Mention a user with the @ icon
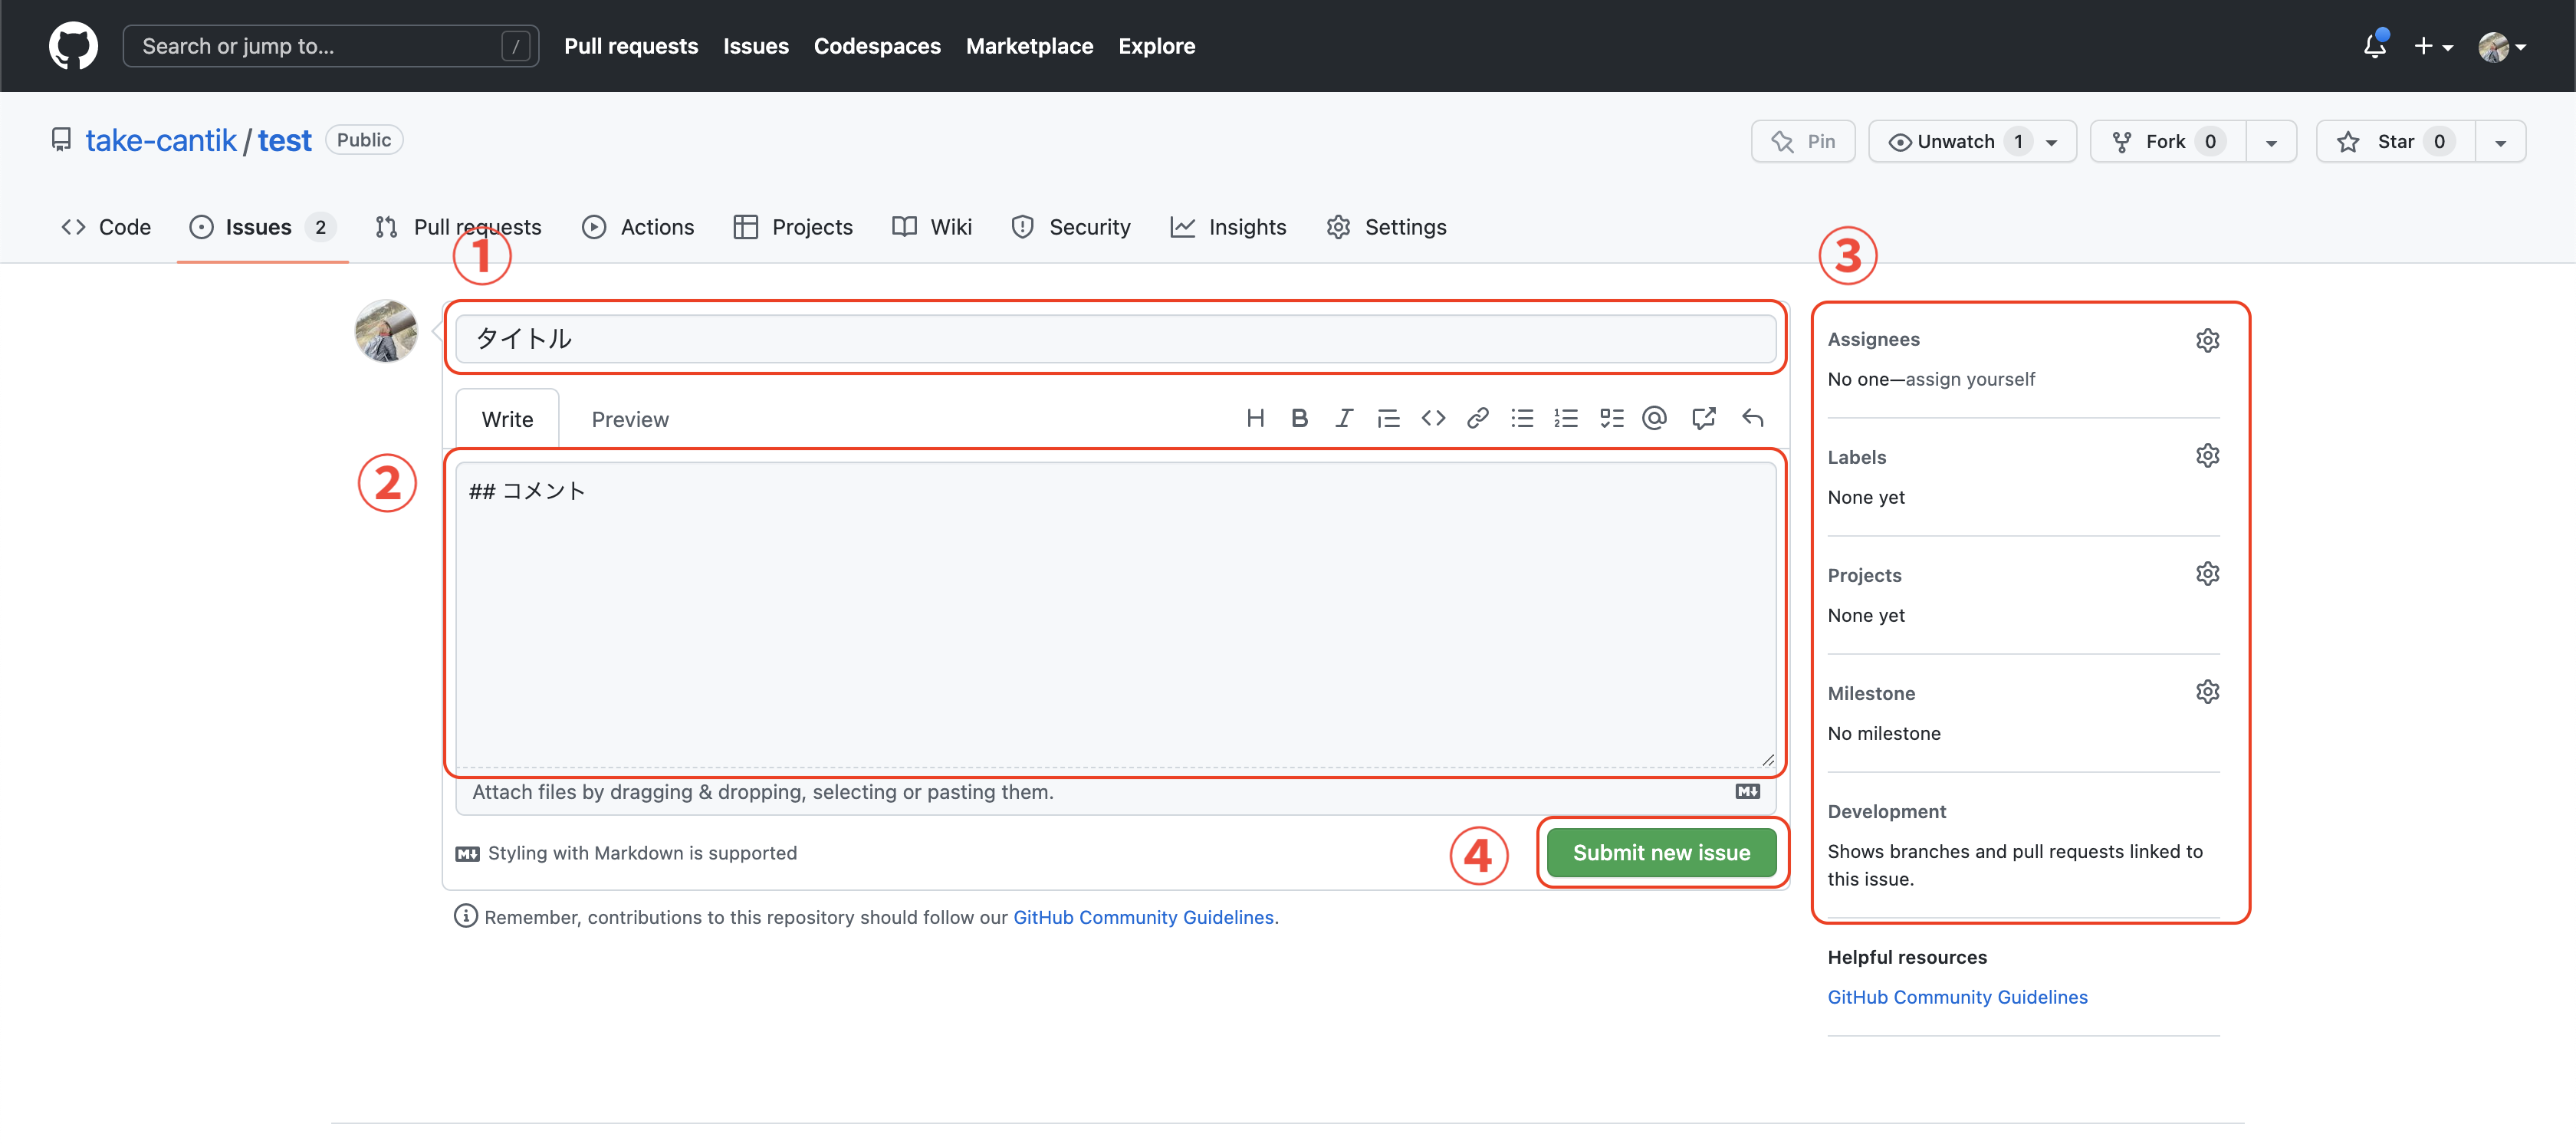Viewport: 2576px width, 1144px height. 1655,418
